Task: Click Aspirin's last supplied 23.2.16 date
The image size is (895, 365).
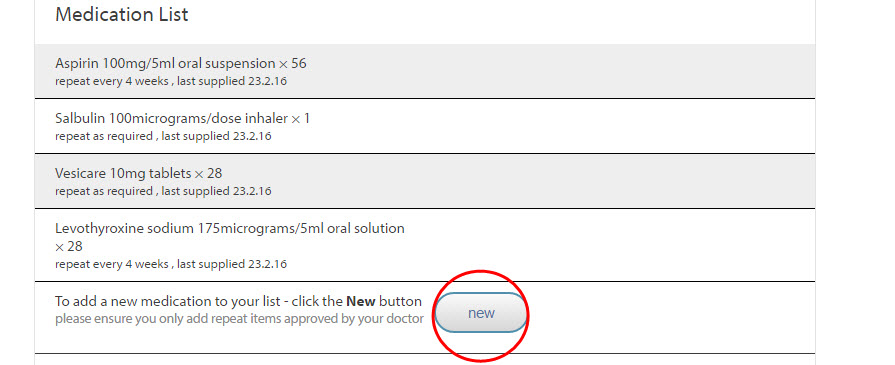Action: tap(232, 81)
